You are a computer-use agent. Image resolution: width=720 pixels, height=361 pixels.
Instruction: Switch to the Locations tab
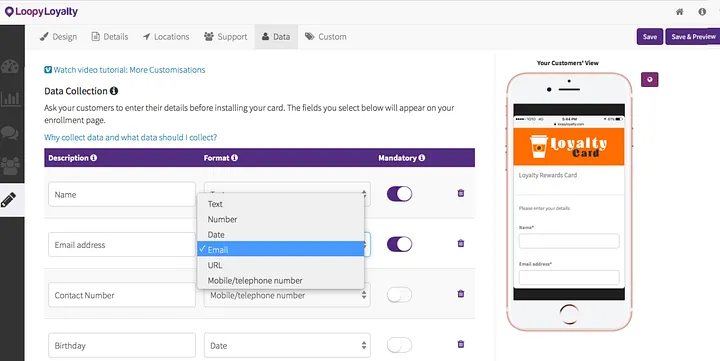(x=166, y=37)
